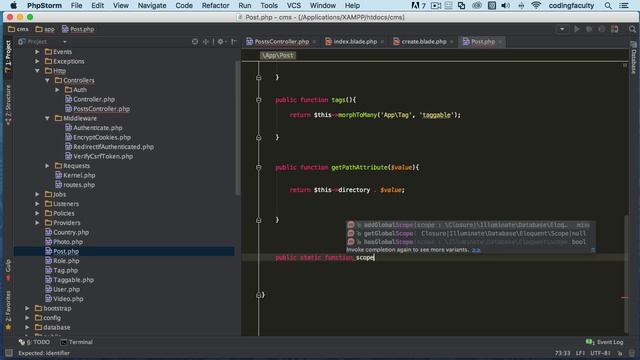Click fold marker beside getPathAttribute function
This screenshot has width=640, height=360.
point(258,167)
